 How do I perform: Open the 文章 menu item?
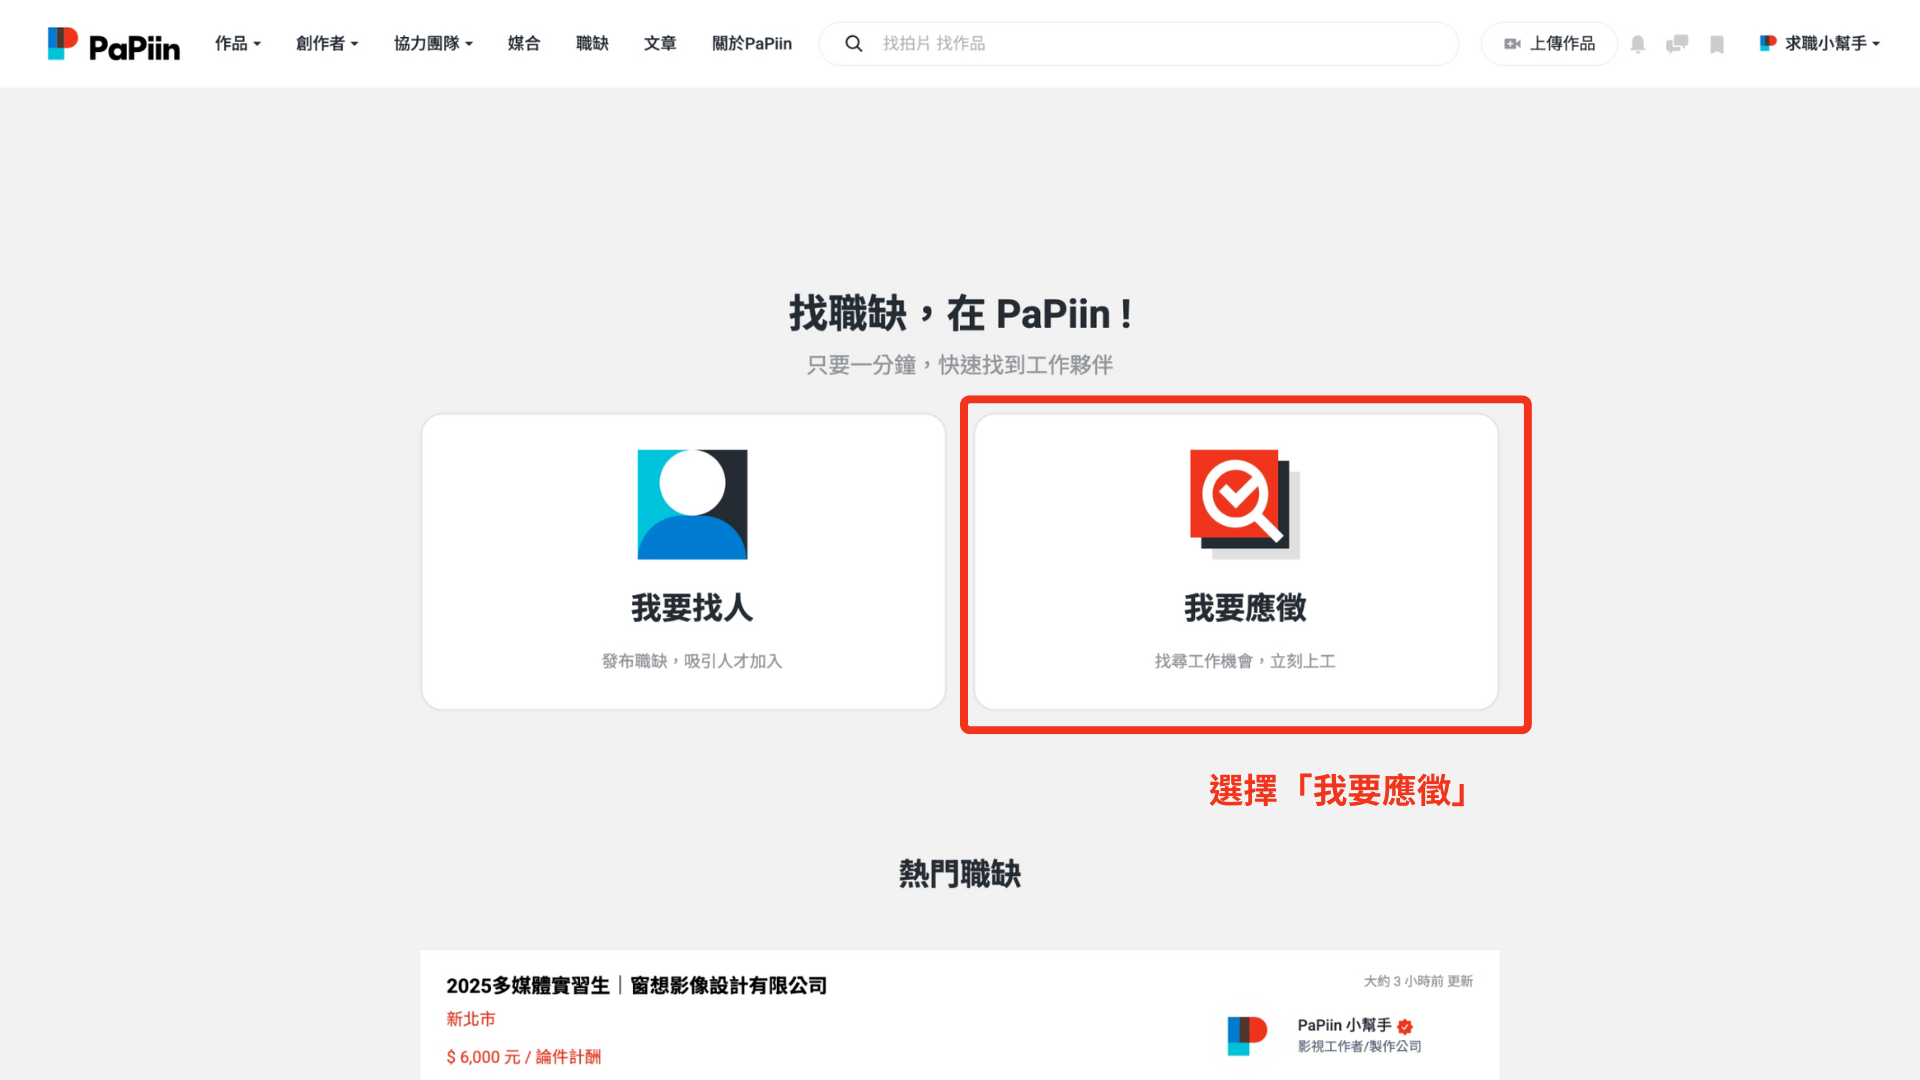pos(660,44)
